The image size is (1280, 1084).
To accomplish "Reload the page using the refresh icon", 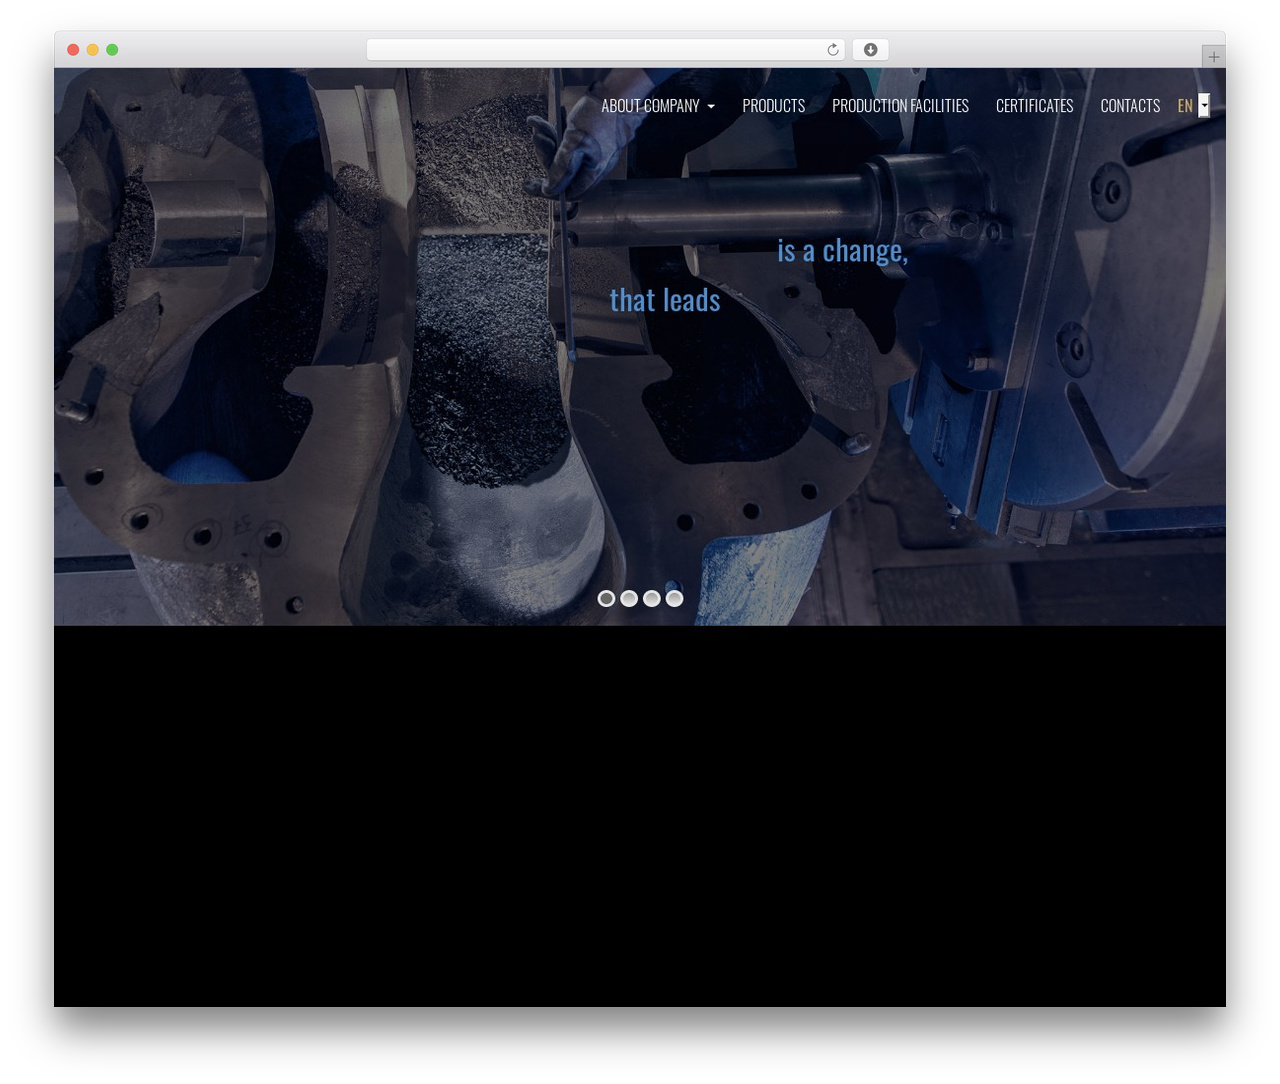I will click(x=832, y=50).
